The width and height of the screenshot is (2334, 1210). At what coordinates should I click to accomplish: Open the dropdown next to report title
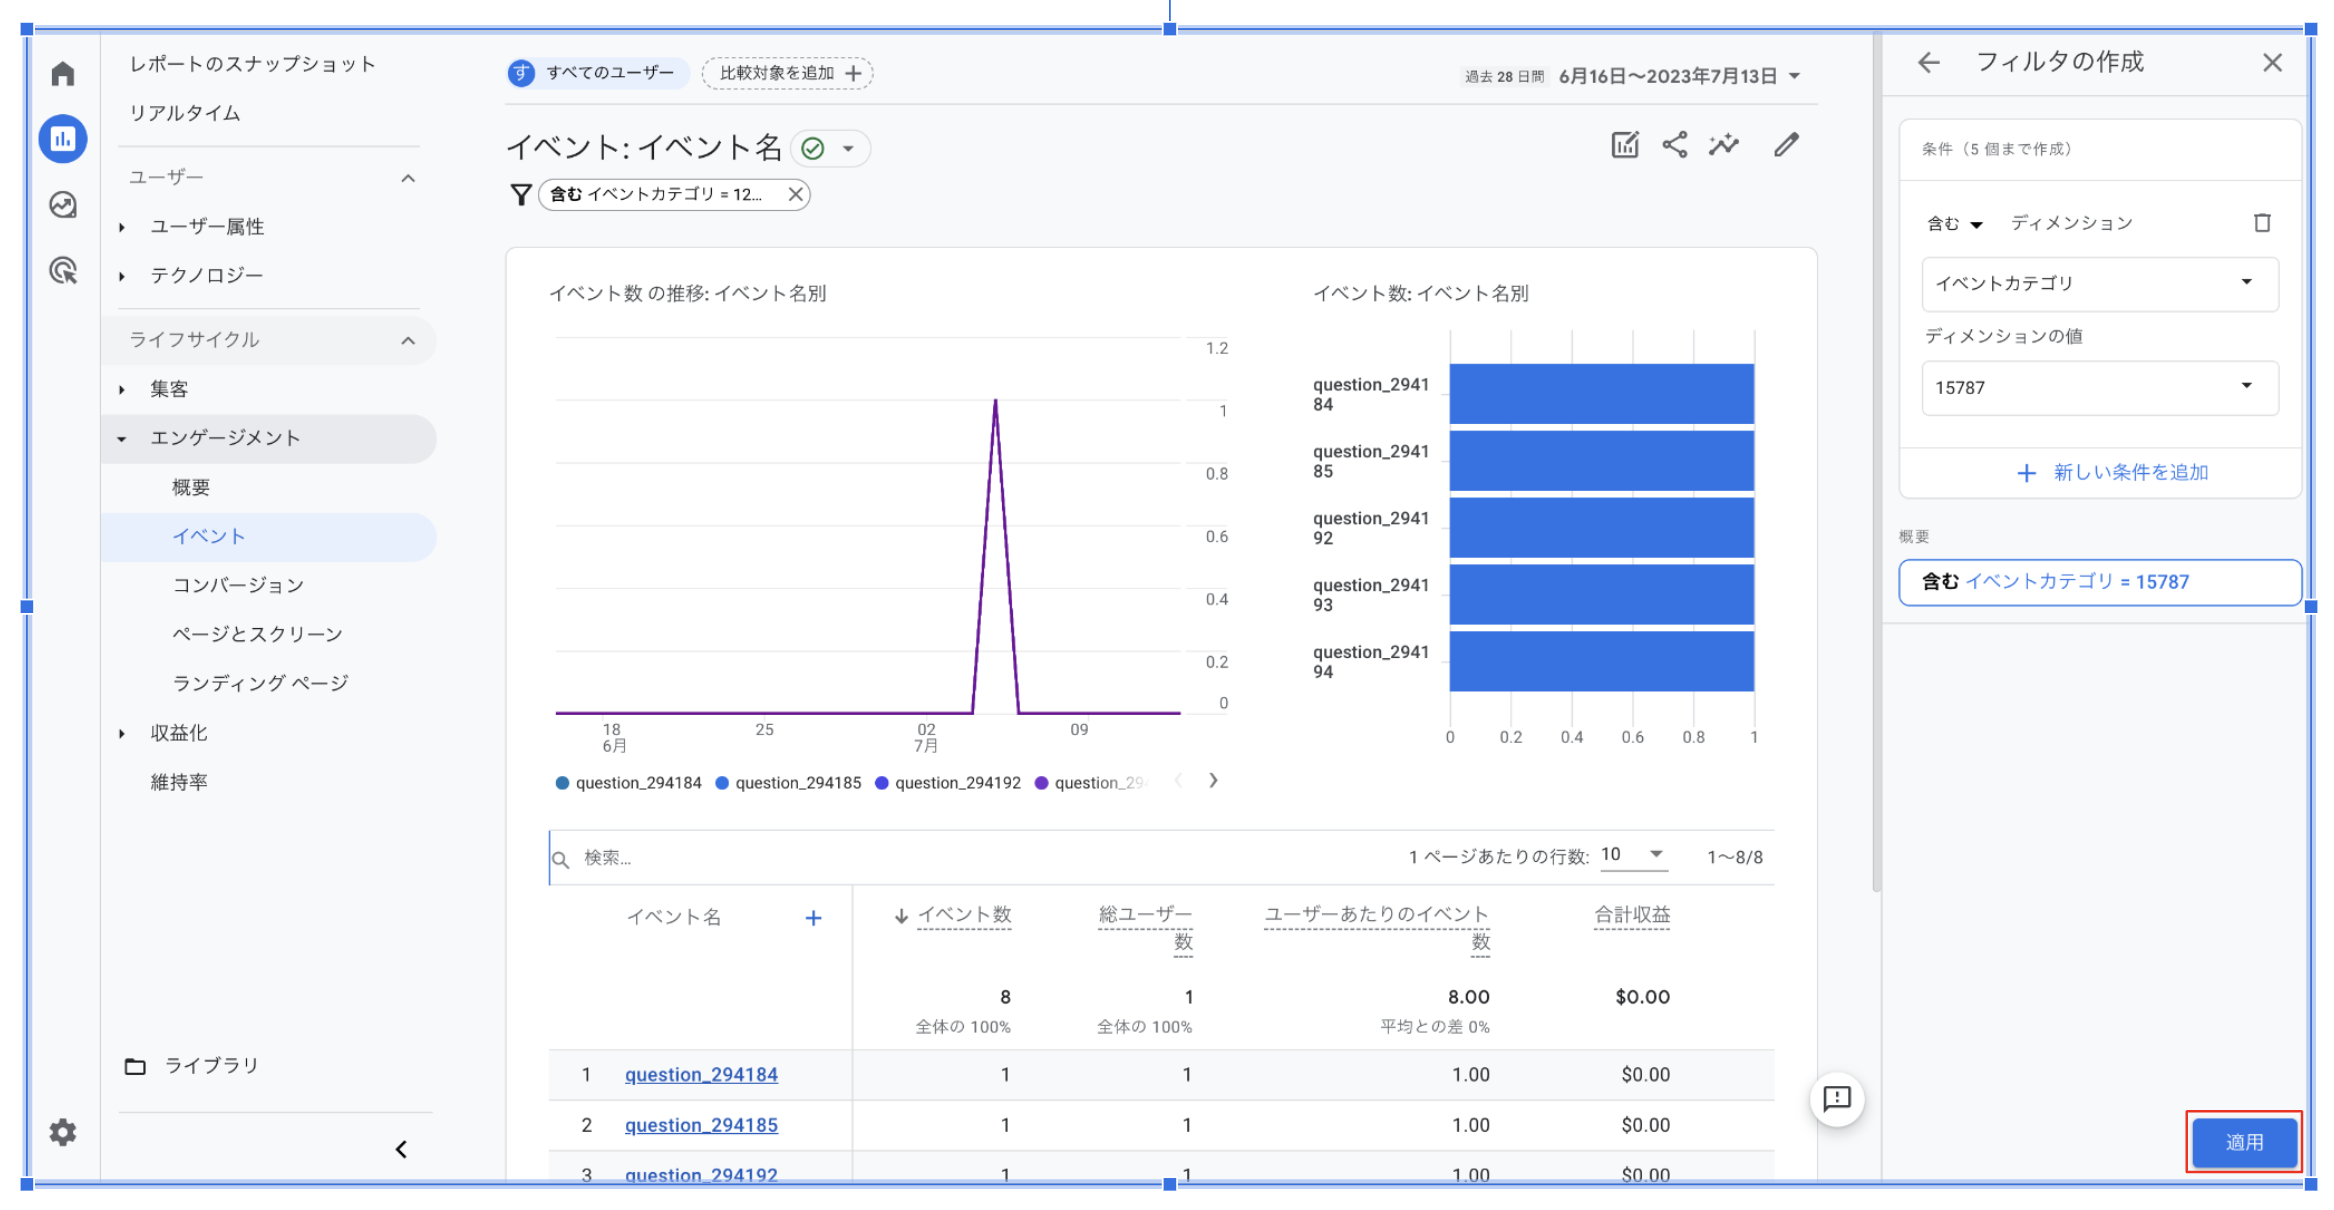click(848, 149)
